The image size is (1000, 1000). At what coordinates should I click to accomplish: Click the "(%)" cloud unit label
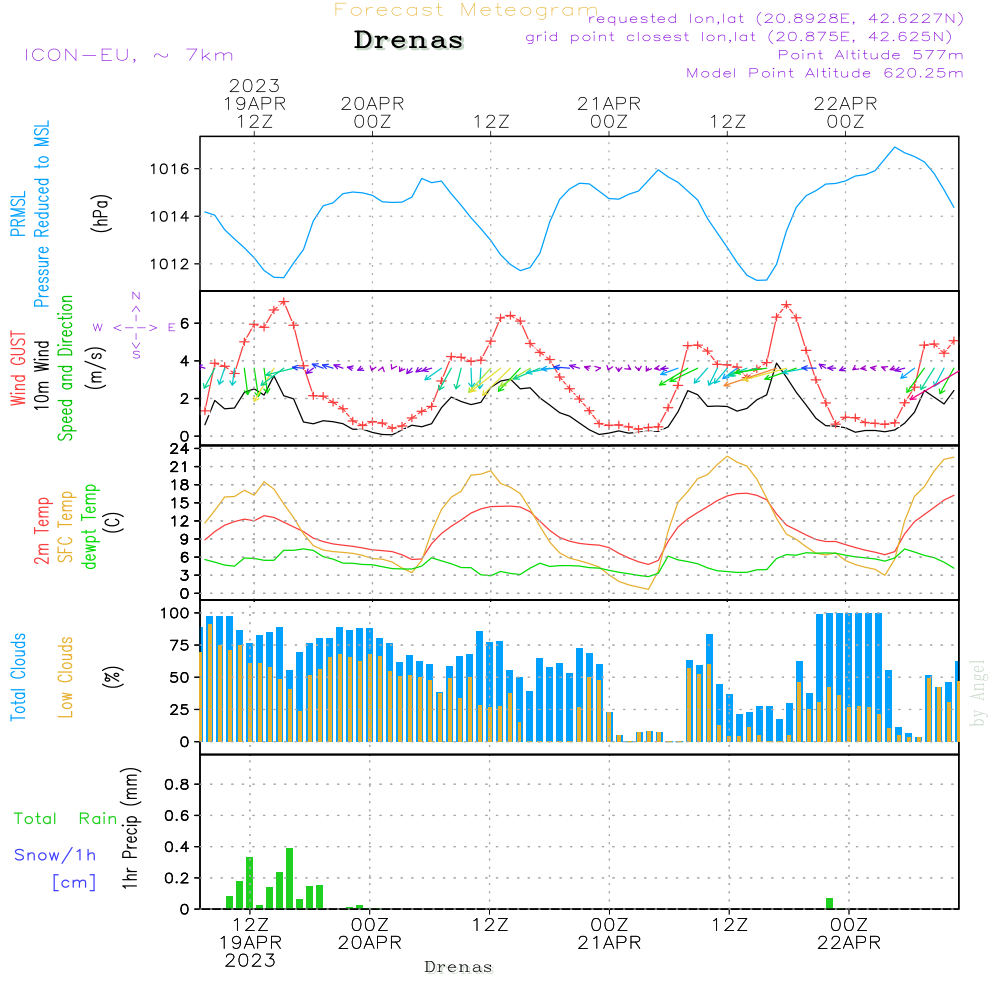pyautogui.click(x=112, y=677)
